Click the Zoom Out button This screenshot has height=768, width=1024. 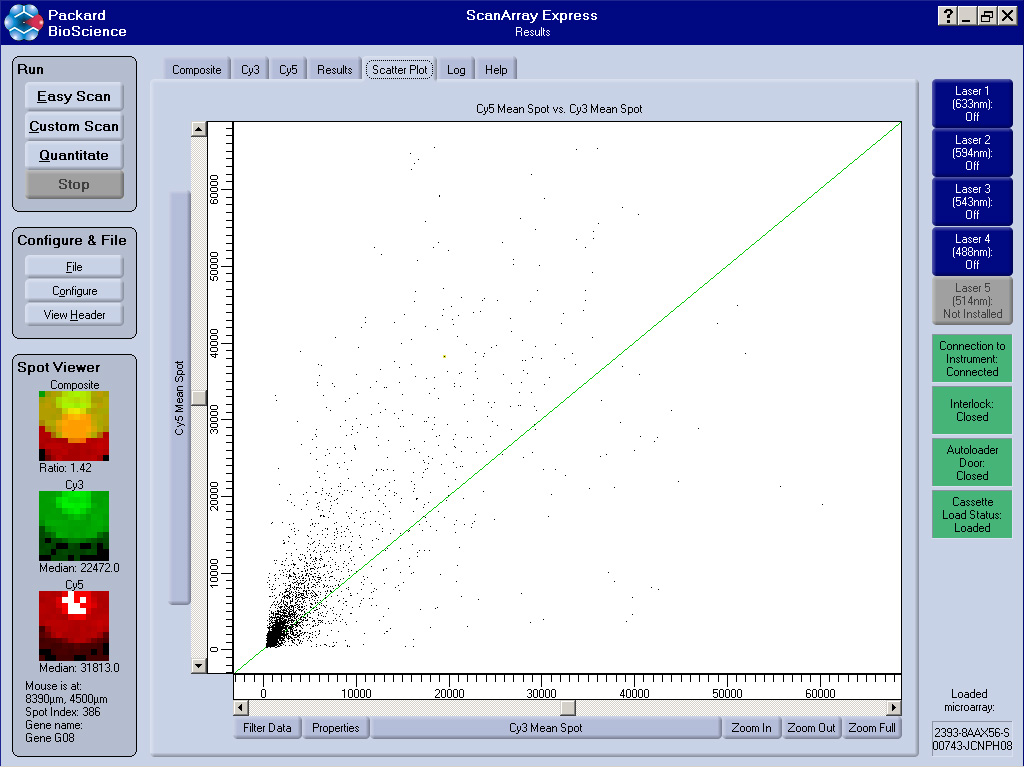[x=811, y=728]
